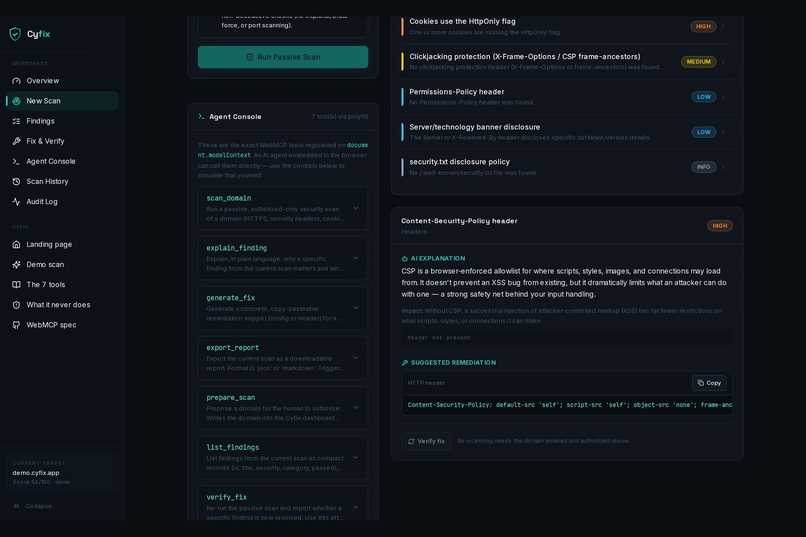Open the Demo scan link
This screenshot has height=537, width=806.
pyautogui.click(x=62, y=265)
